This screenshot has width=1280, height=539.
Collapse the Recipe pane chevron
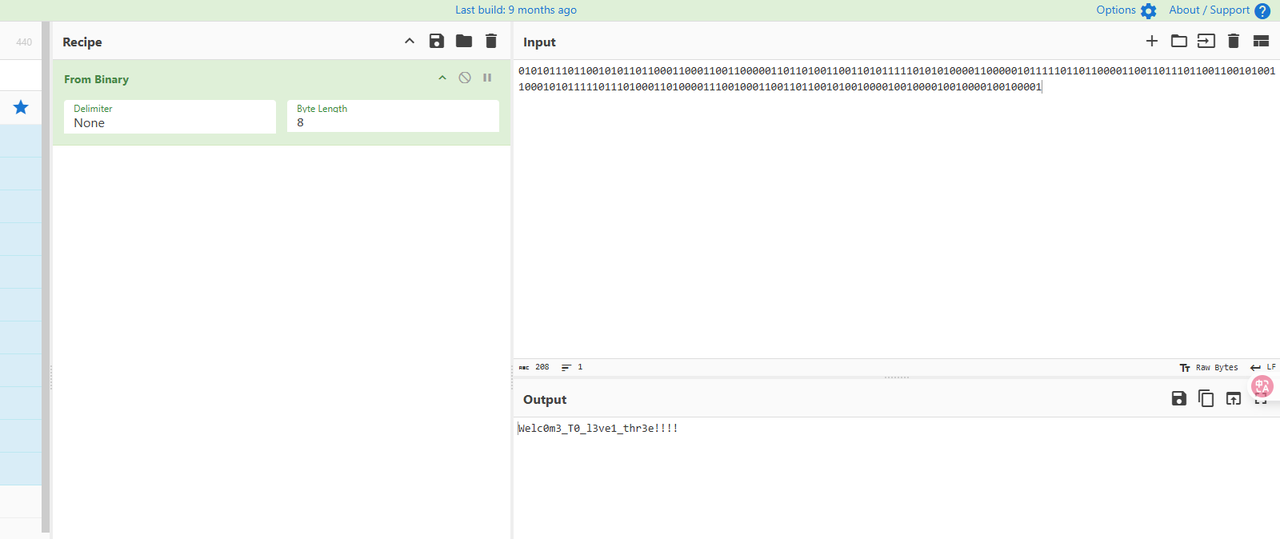(409, 41)
